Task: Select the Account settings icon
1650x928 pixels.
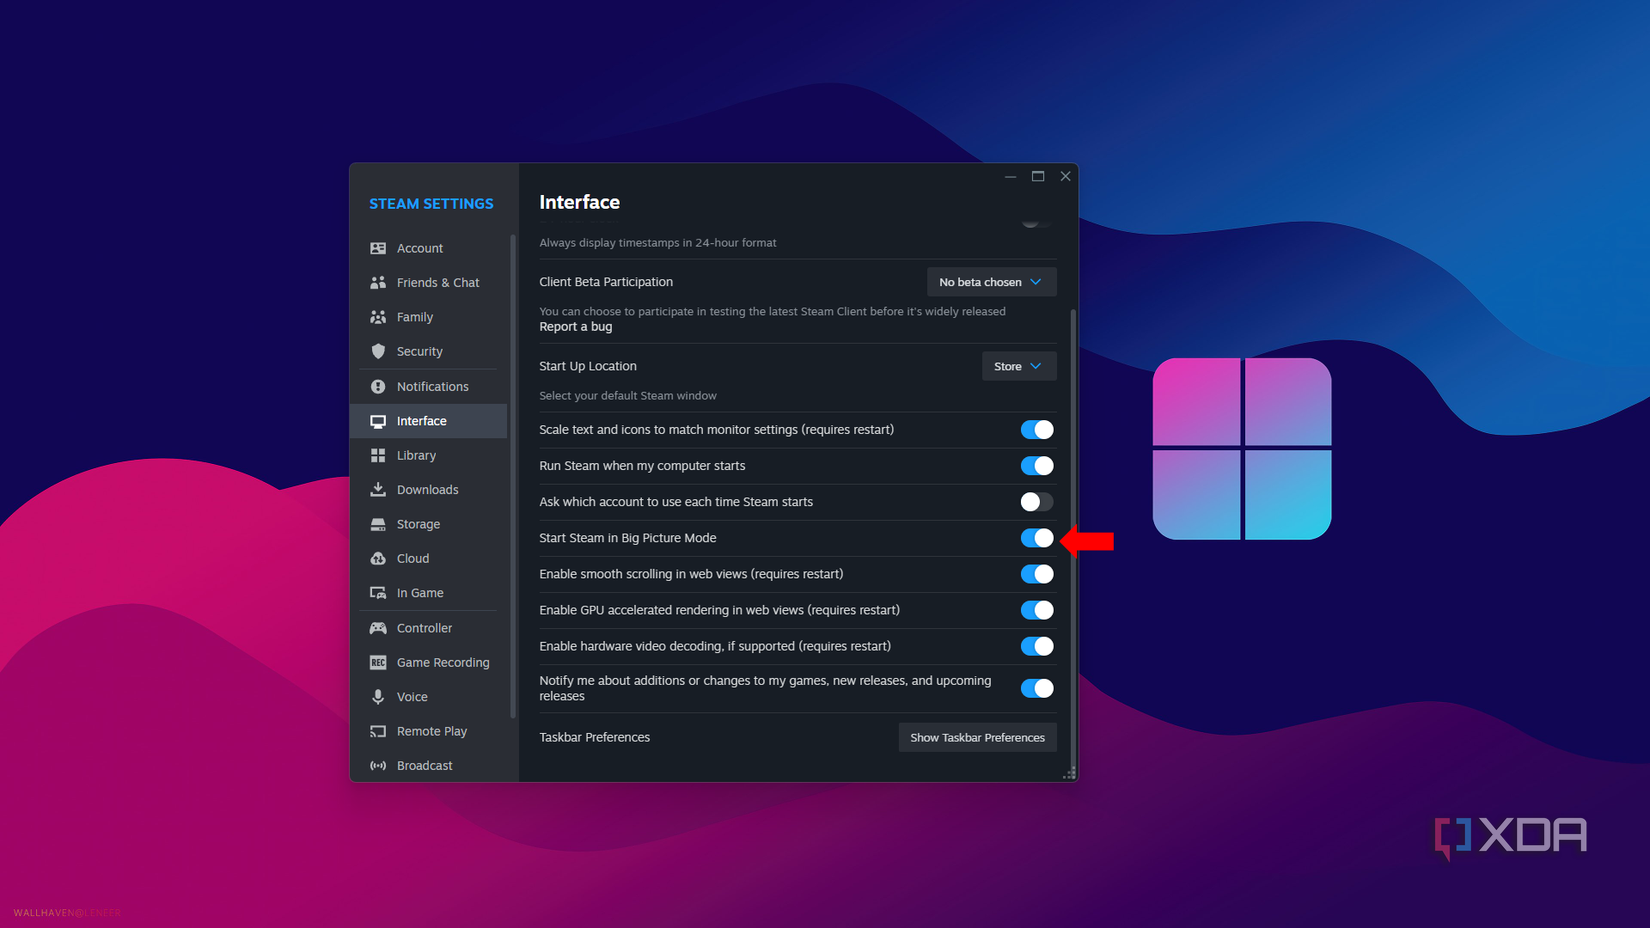Action: [x=379, y=248]
